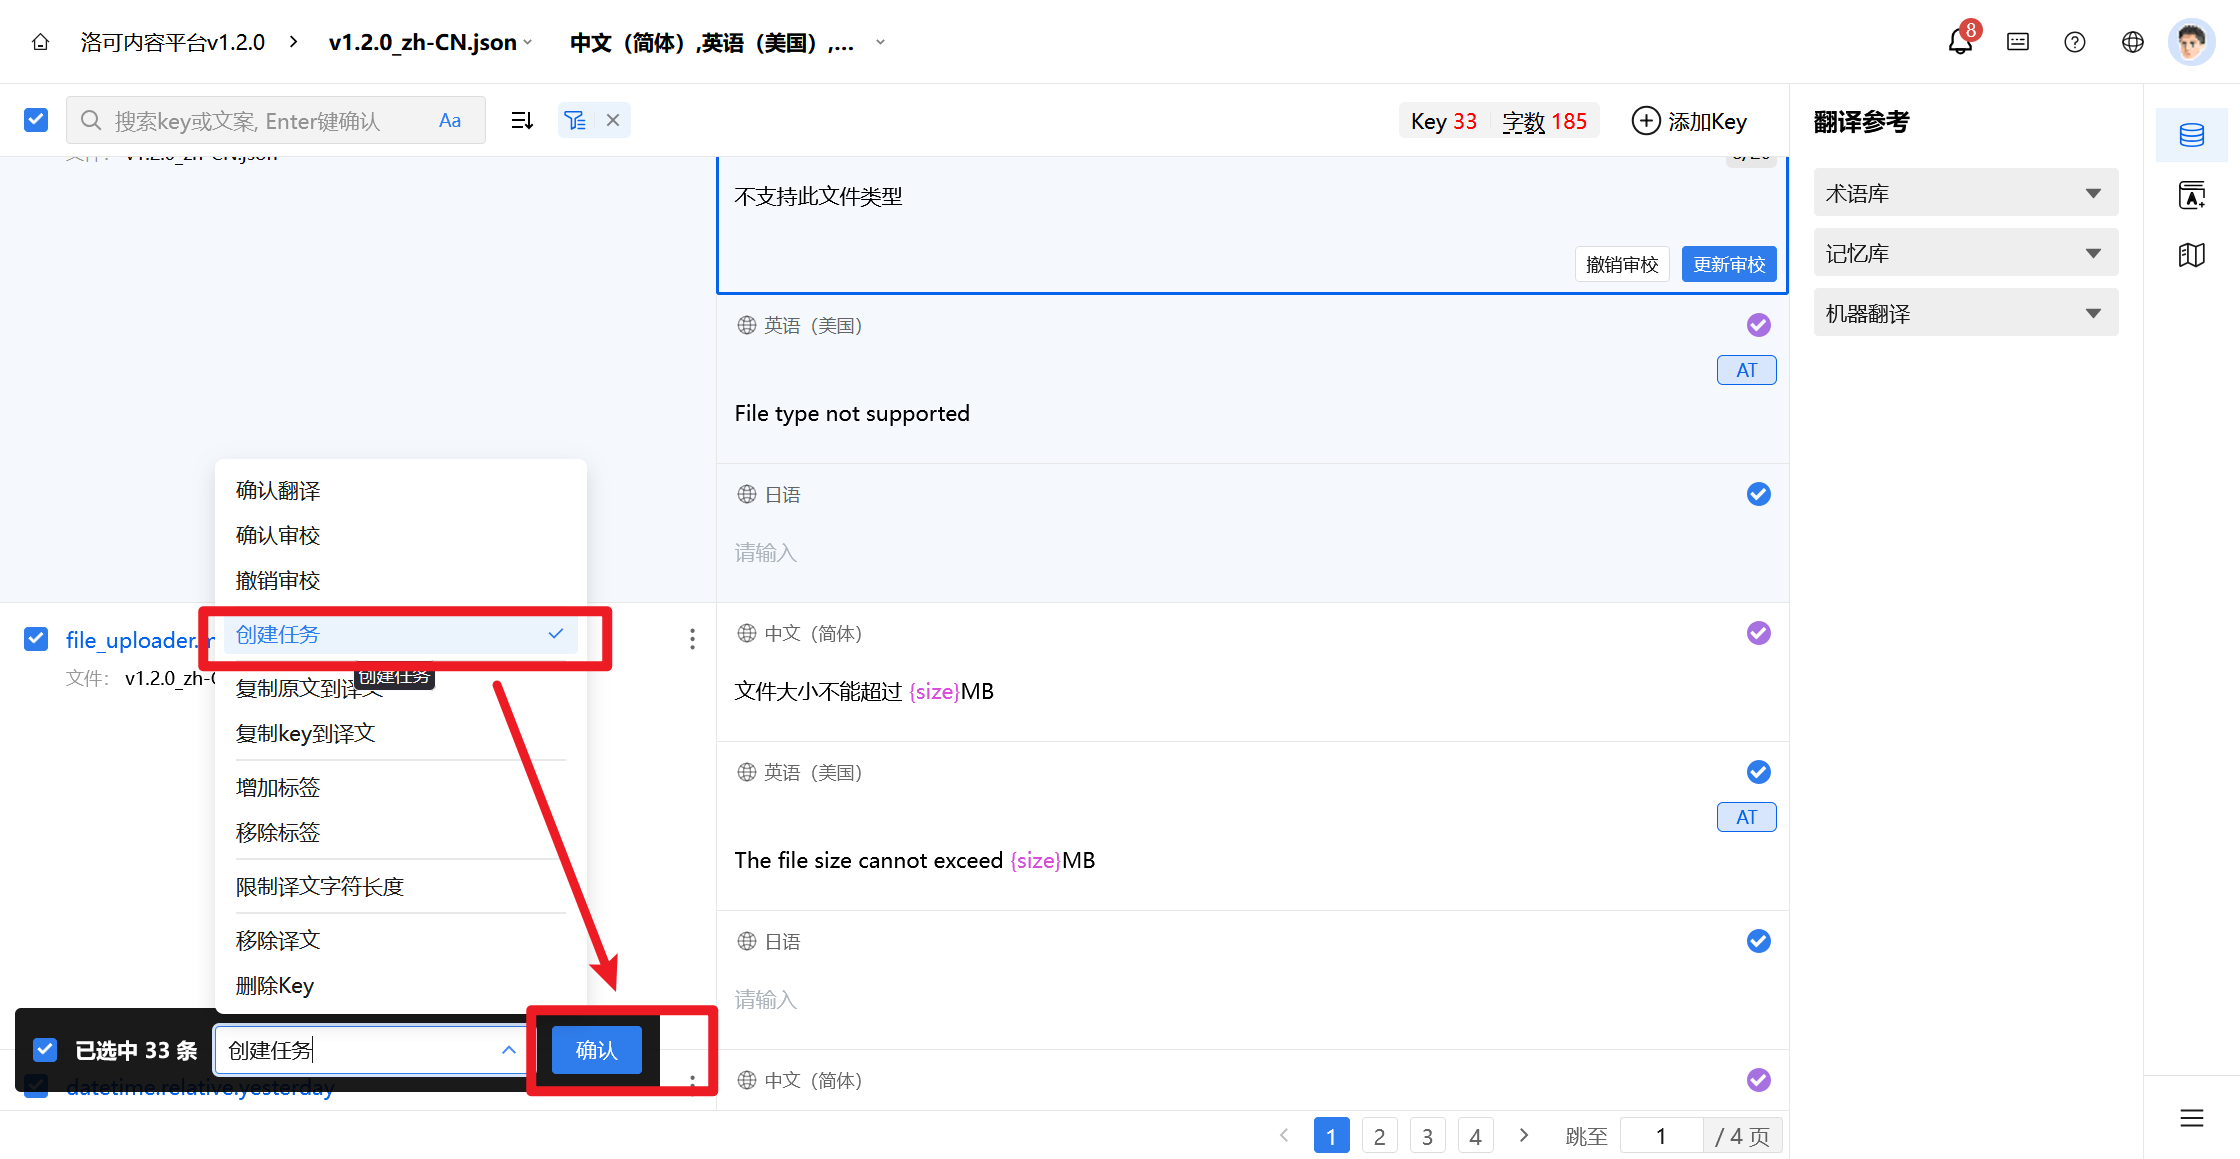
Task: Open the terminology database sidebar icon
Action: pyautogui.click(x=2192, y=135)
